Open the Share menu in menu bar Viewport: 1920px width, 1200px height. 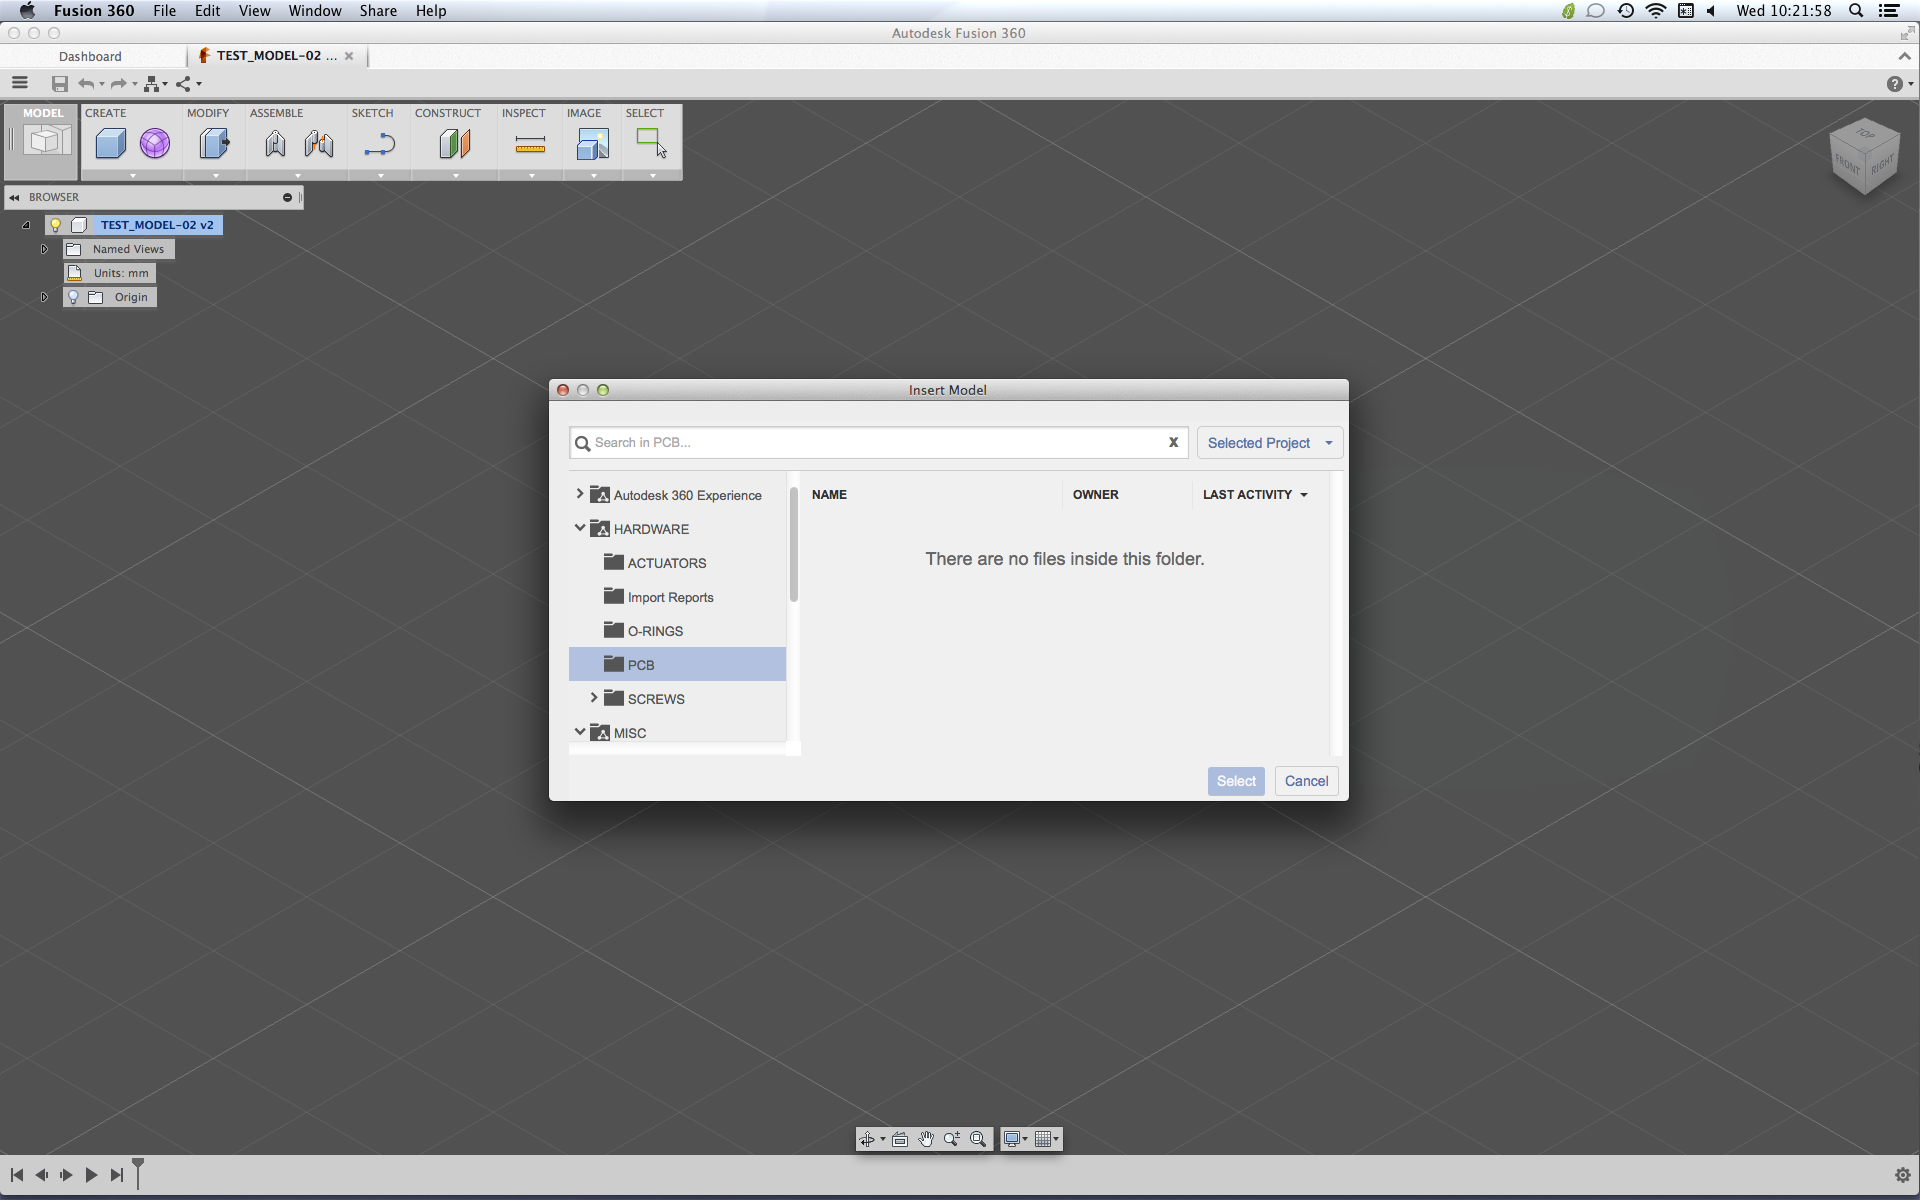tap(378, 11)
